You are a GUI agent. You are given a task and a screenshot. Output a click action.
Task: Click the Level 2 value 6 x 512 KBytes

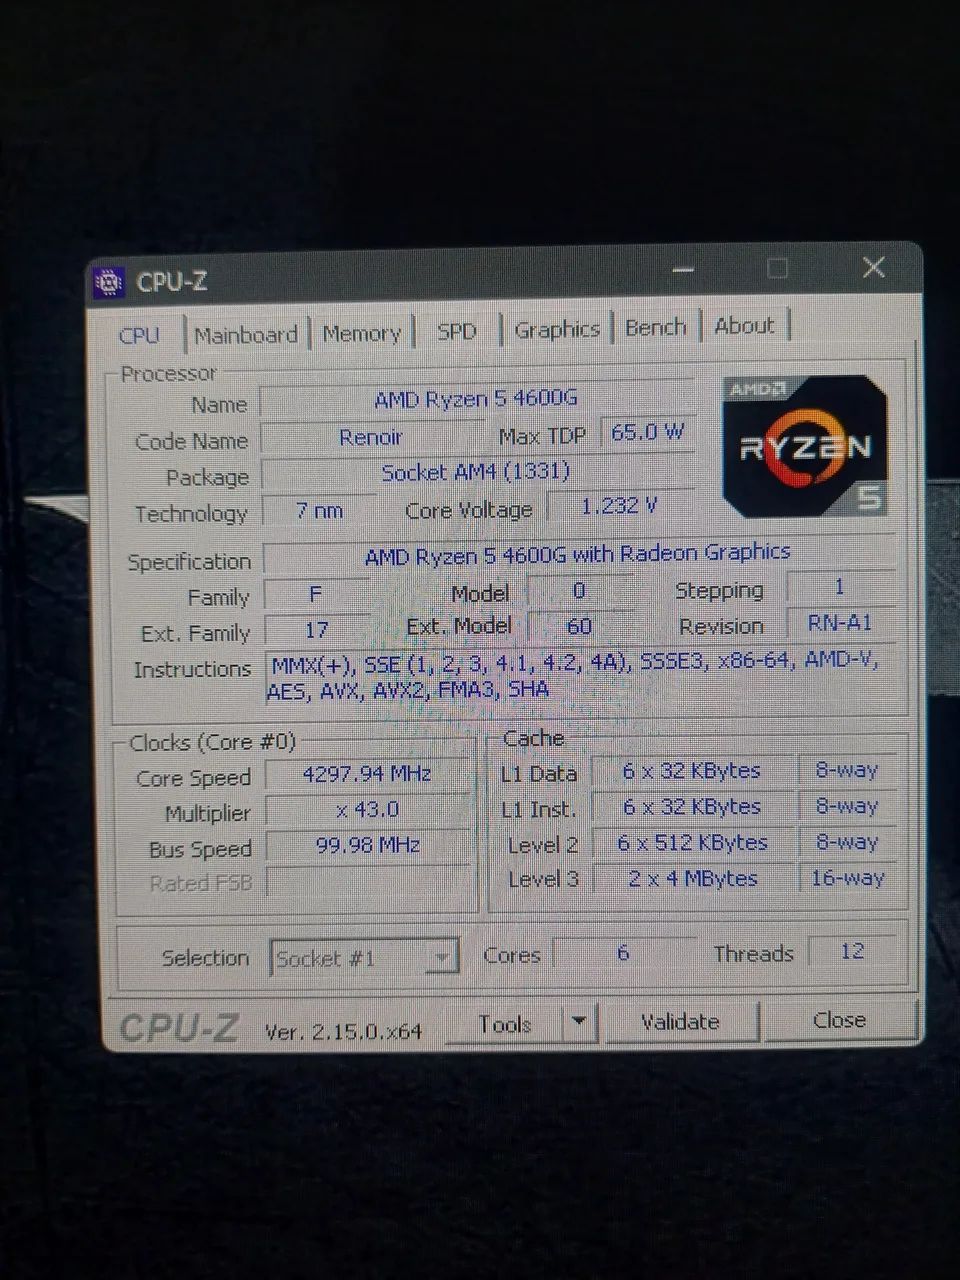coord(692,843)
